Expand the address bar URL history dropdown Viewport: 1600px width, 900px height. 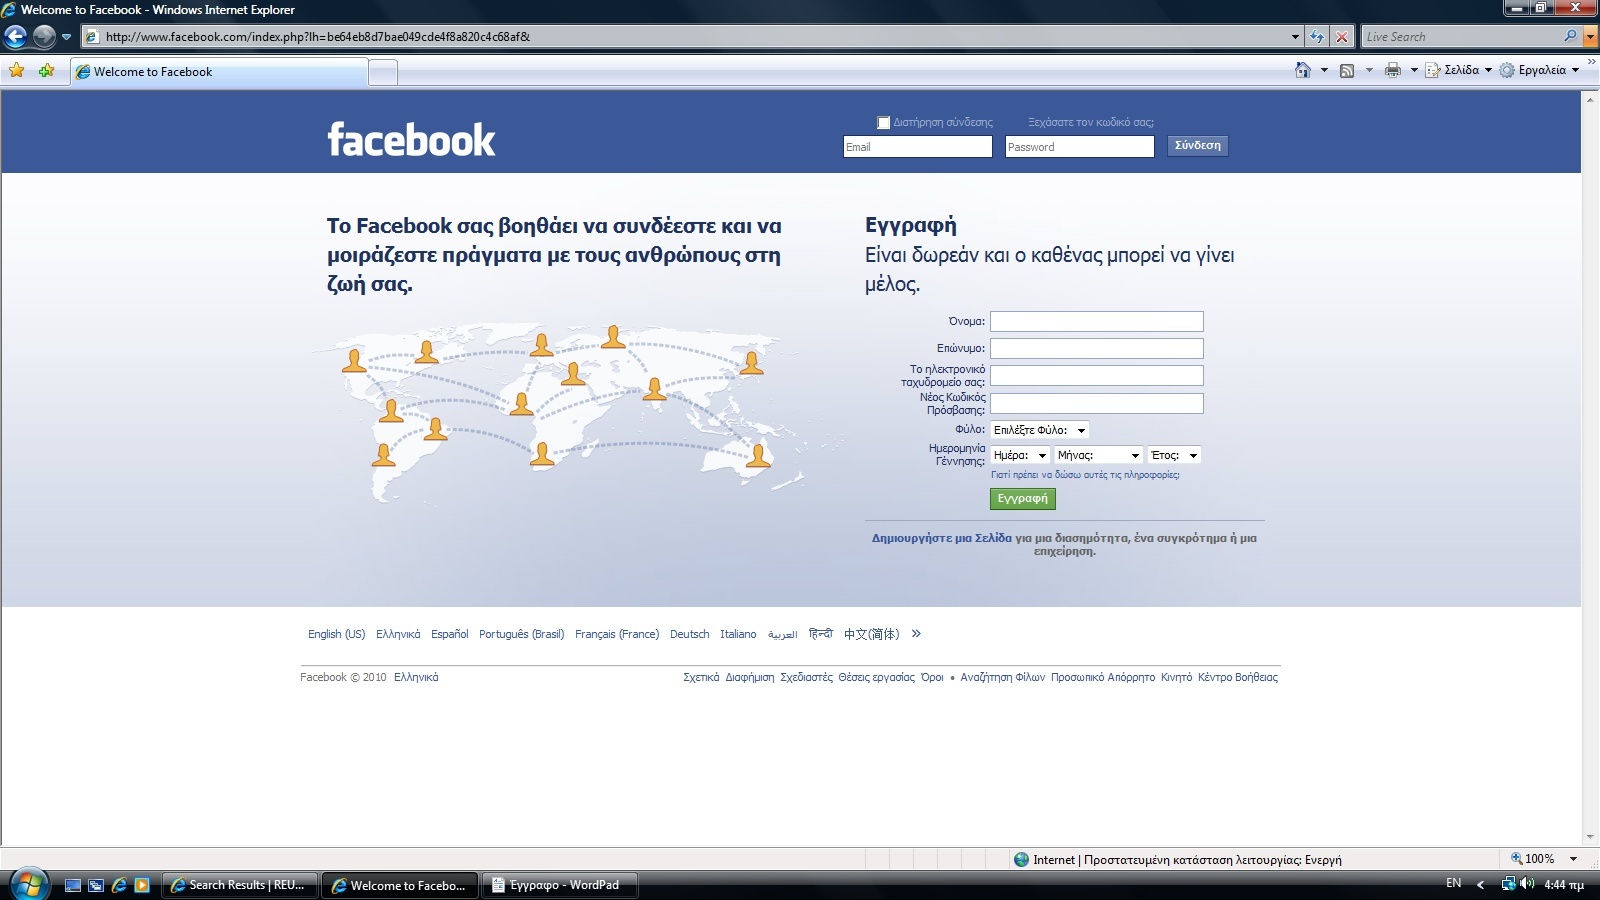point(1295,37)
